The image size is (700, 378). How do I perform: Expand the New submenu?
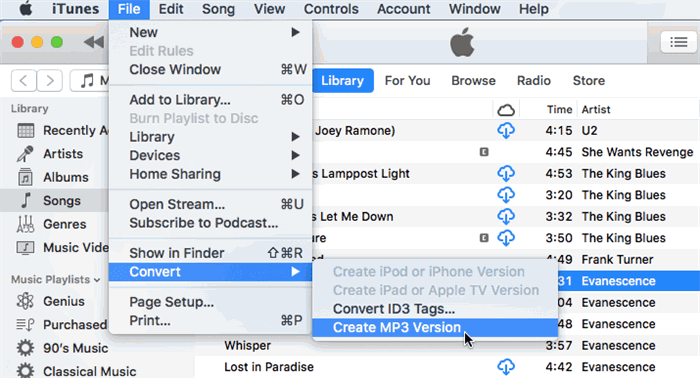pyautogui.click(x=210, y=33)
